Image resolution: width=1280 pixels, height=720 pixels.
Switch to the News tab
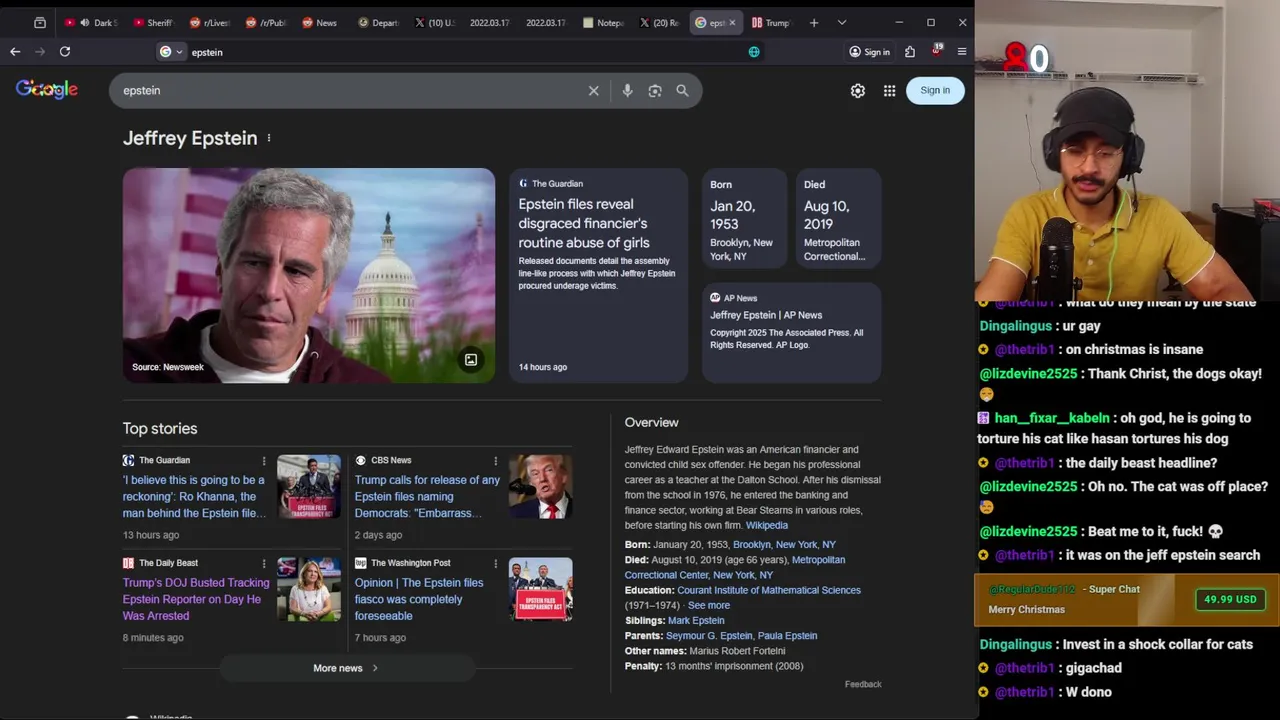tap(320, 22)
